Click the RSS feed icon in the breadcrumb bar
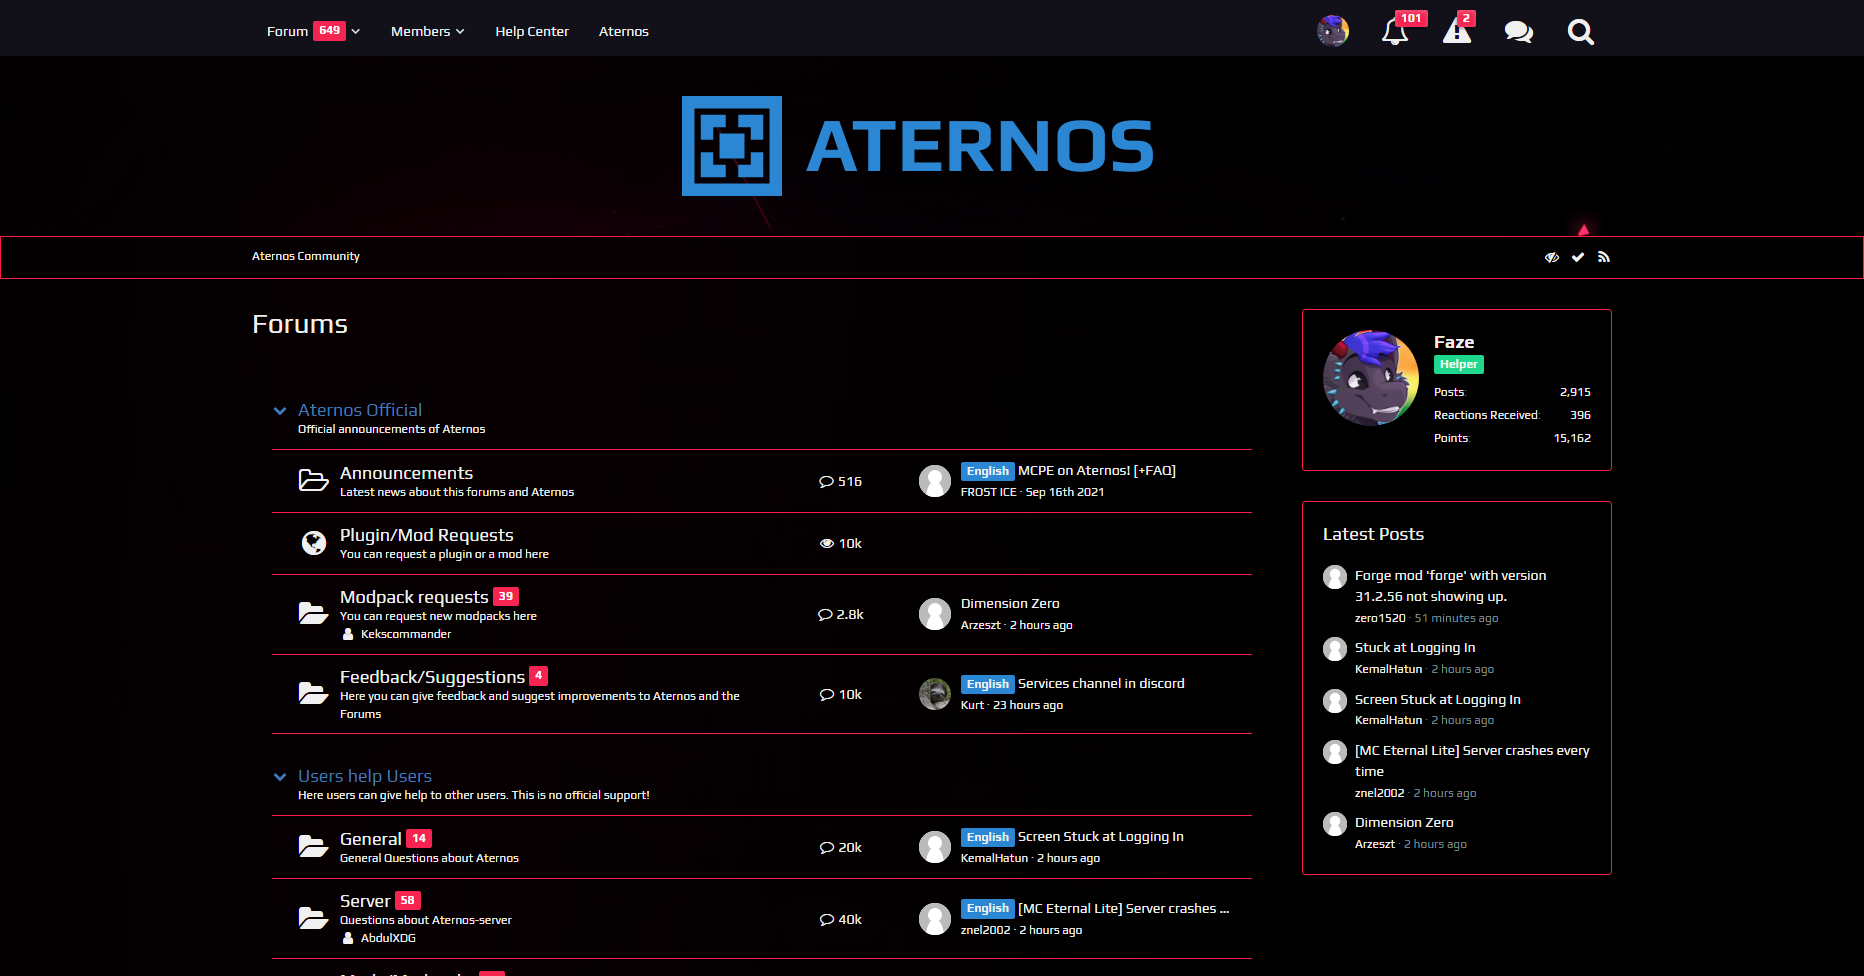Screen dimensions: 1864x976 [x=1604, y=257]
